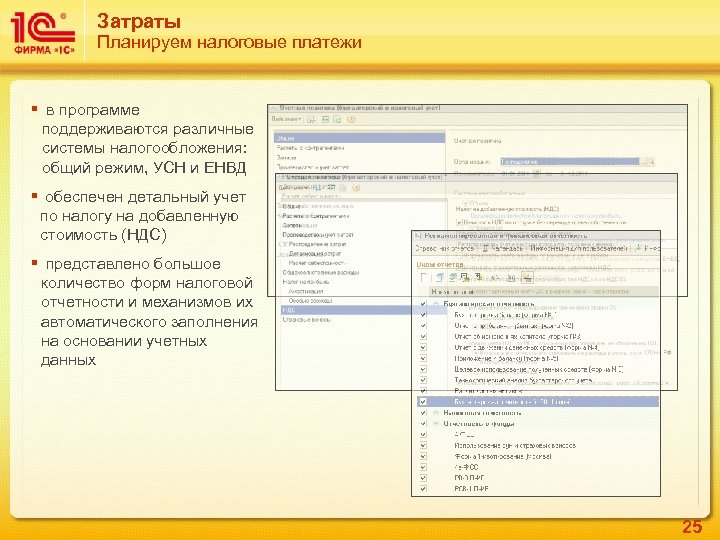Screen dimensions: 720x540
Task: Select НДС in the front policy section list
Action: click(x=346, y=310)
